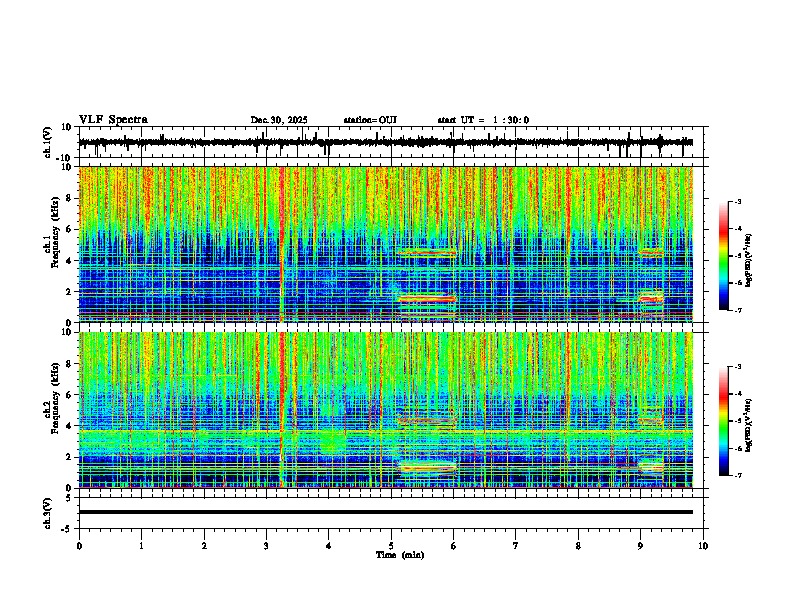This screenshot has height=612, width=792.
Task: Select the ch.2 "Frequency (kHz)" axis label
Action: click(56, 398)
